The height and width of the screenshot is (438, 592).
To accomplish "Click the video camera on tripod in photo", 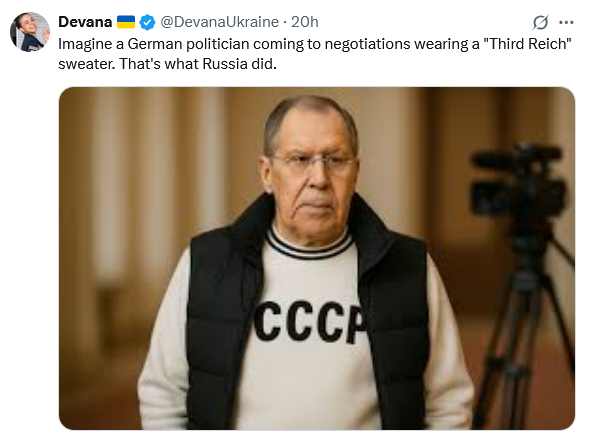I will (x=519, y=181).
